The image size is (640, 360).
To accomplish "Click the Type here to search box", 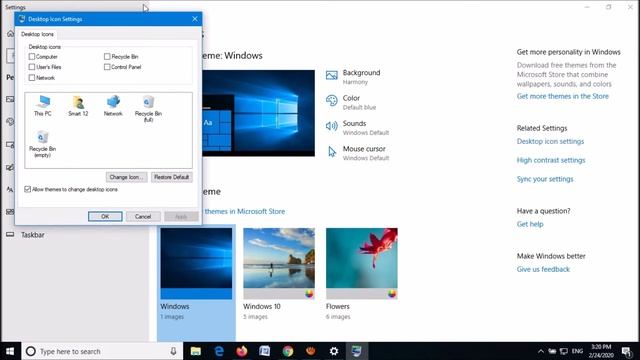I will [102, 351].
